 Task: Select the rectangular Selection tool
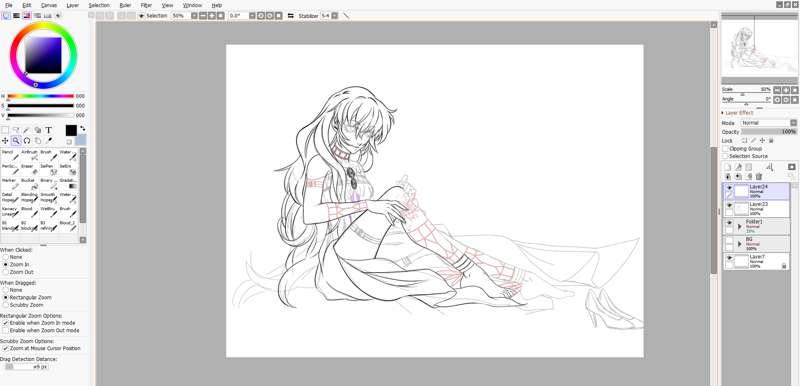[x=5, y=131]
